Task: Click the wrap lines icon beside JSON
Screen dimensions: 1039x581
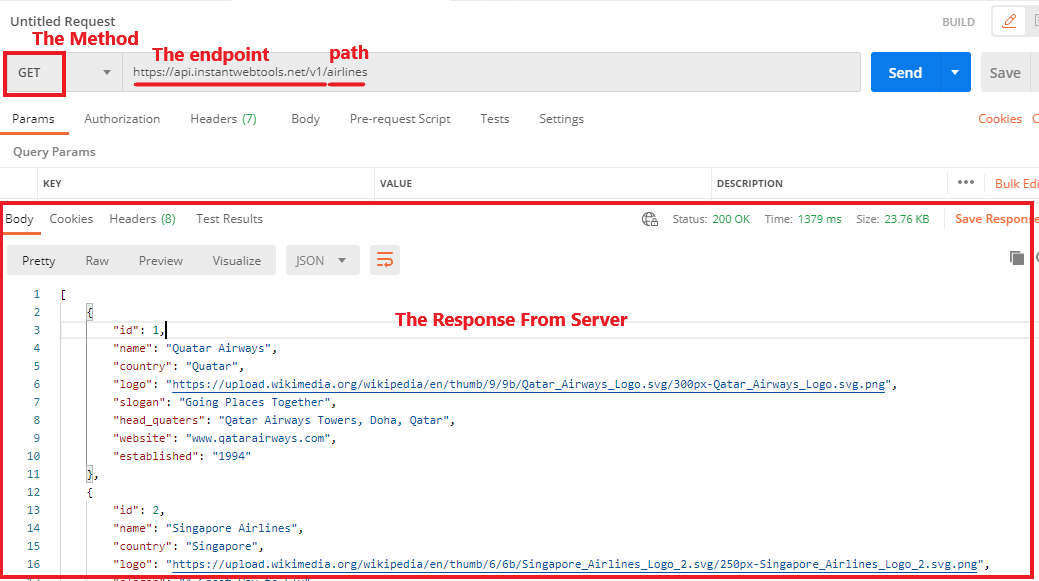Action: pyautogui.click(x=384, y=260)
